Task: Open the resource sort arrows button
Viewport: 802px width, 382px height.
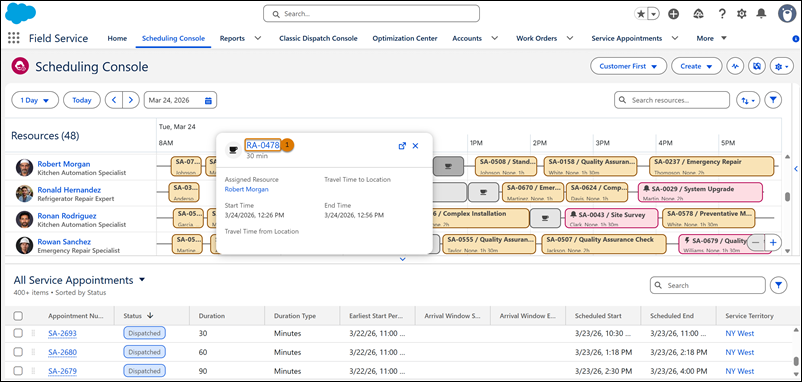Action: click(x=748, y=100)
